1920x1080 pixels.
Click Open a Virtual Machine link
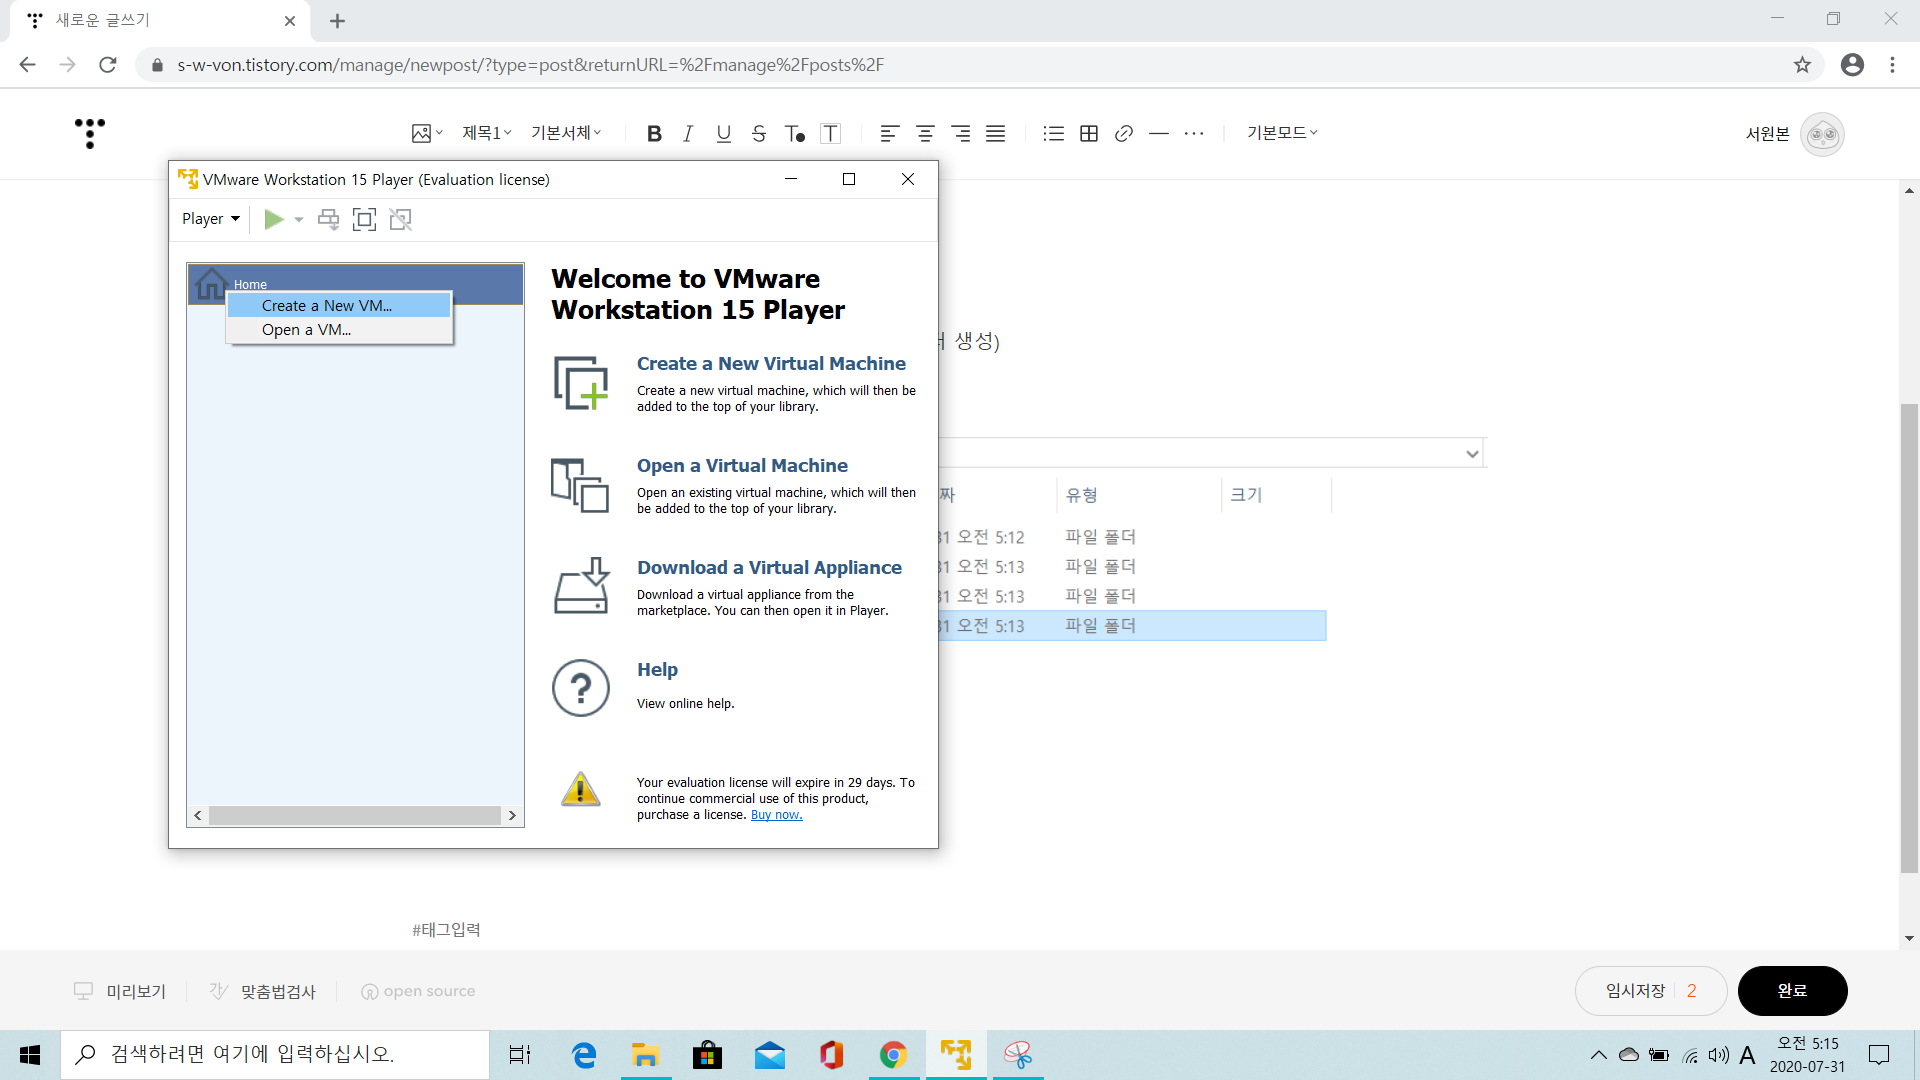coord(742,466)
